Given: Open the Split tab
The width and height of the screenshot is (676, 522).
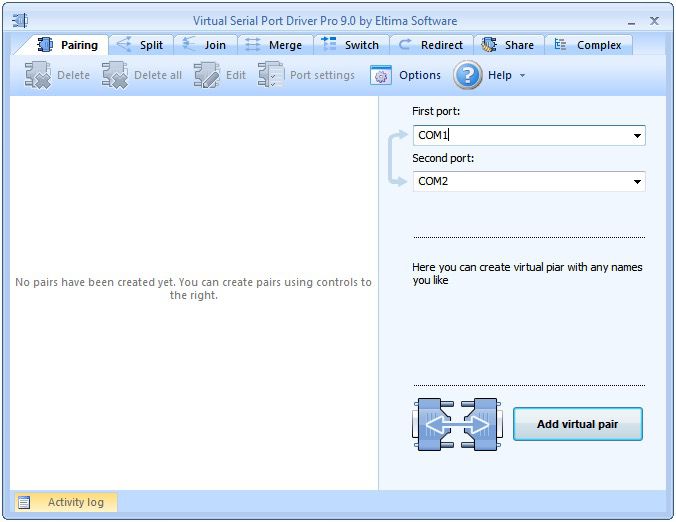Looking at the screenshot, I should pyautogui.click(x=141, y=45).
